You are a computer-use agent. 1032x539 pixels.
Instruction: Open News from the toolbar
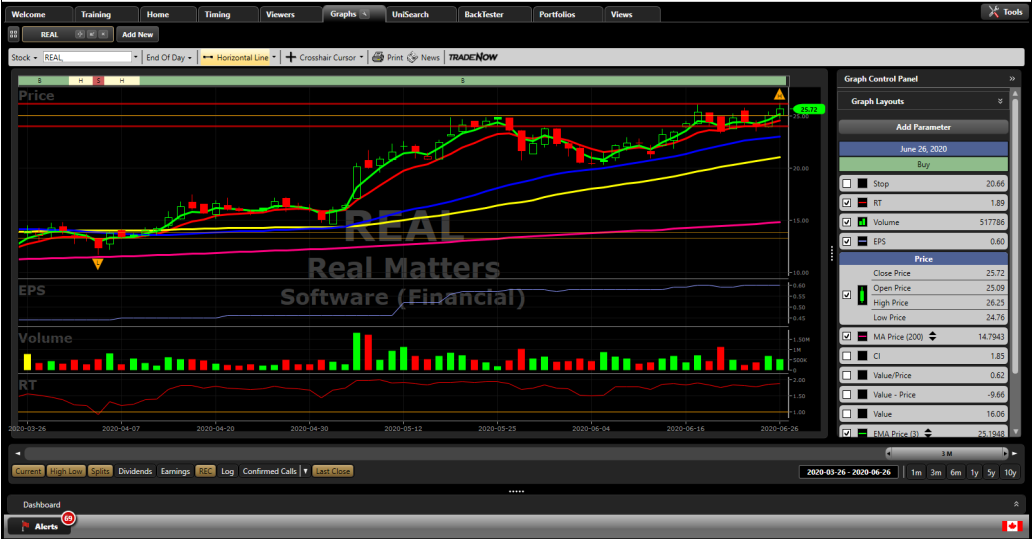pos(423,57)
